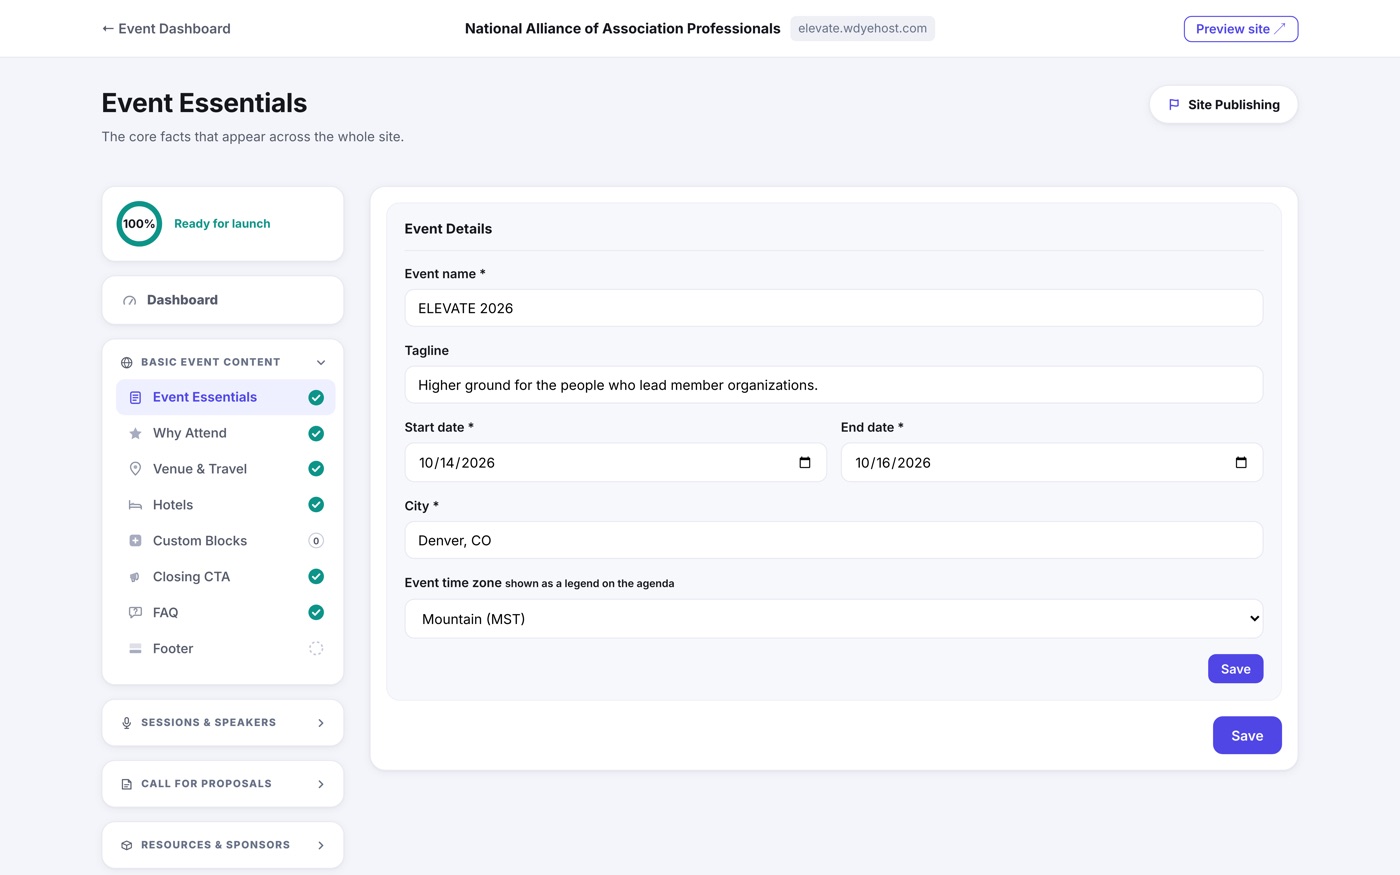Click the flag icon on Site Publishing

coord(1174,104)
